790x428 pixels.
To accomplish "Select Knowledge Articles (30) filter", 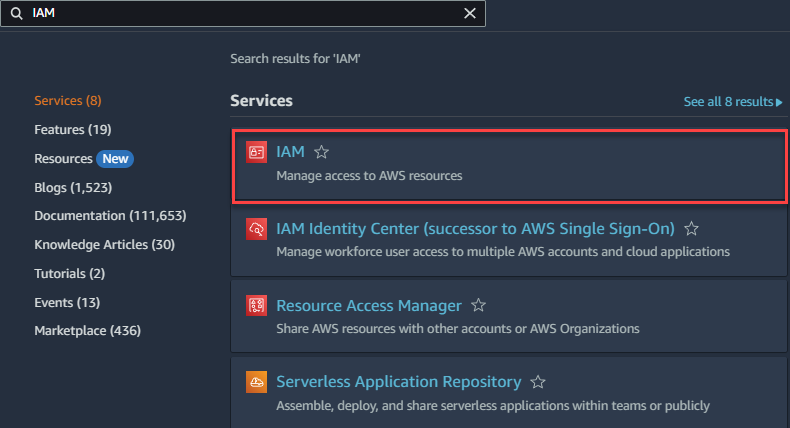I will pyautogui.click(x=104, y=244).
